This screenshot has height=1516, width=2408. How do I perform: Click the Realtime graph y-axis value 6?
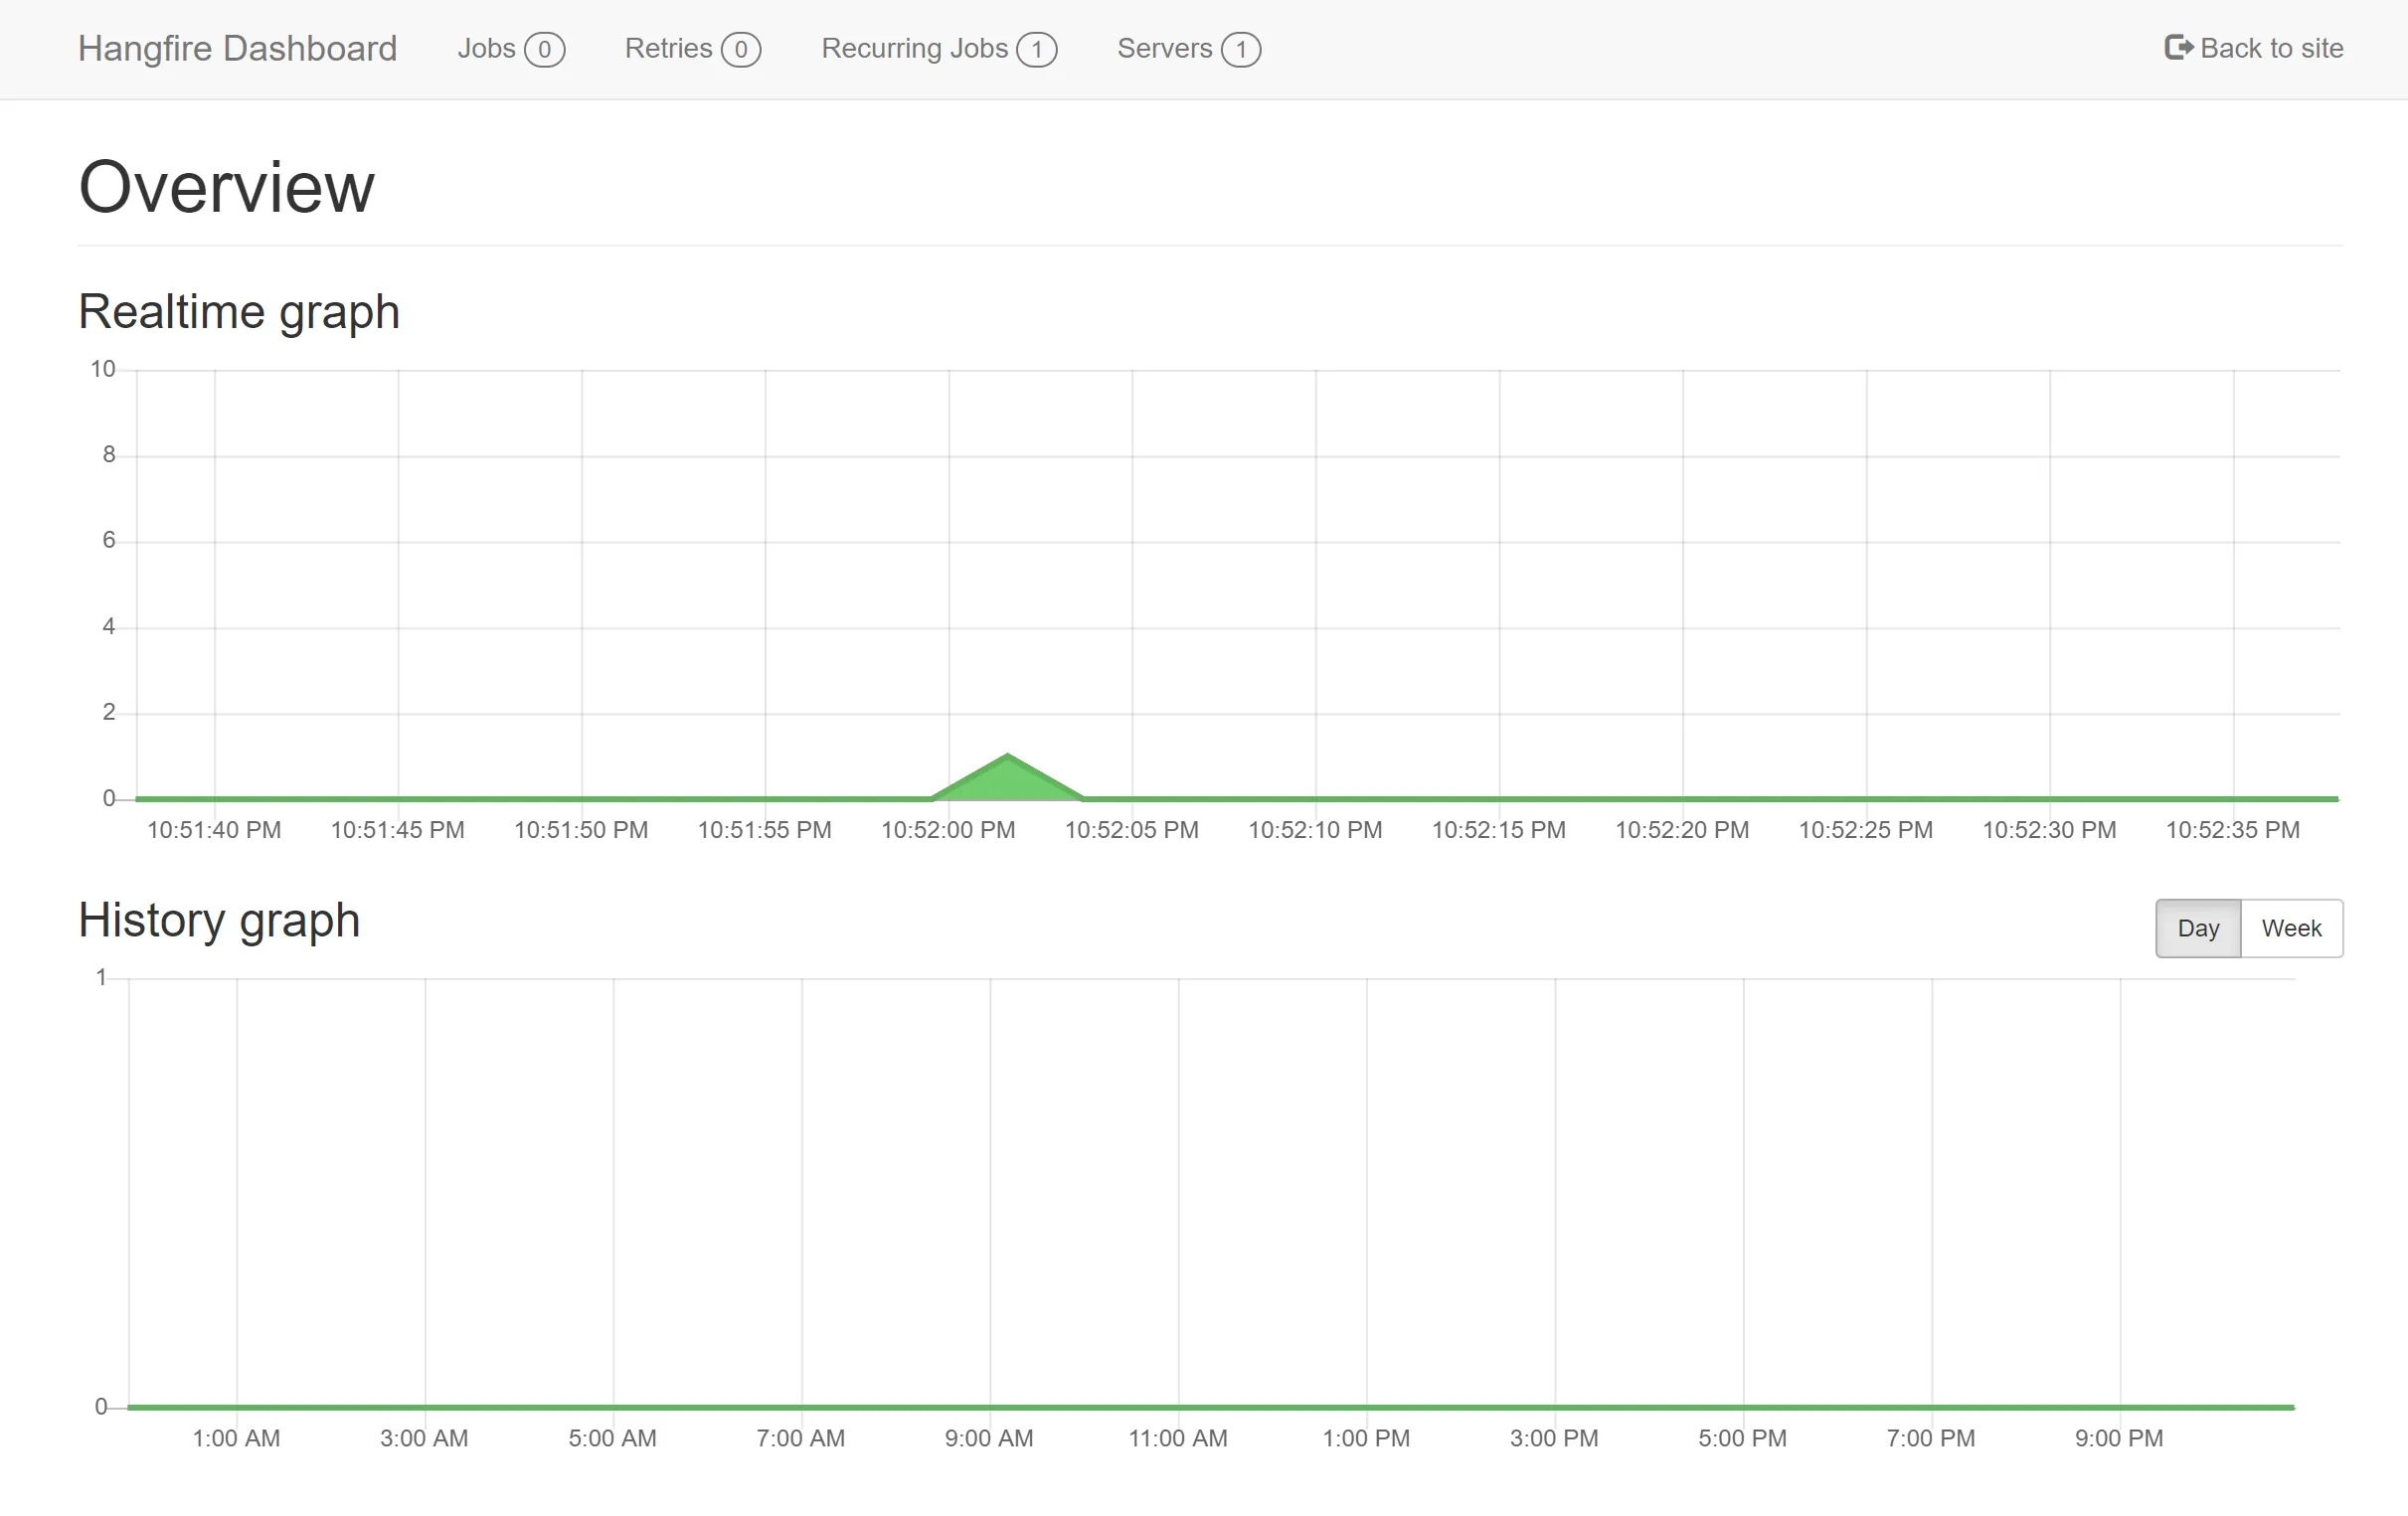coord(109,540)
